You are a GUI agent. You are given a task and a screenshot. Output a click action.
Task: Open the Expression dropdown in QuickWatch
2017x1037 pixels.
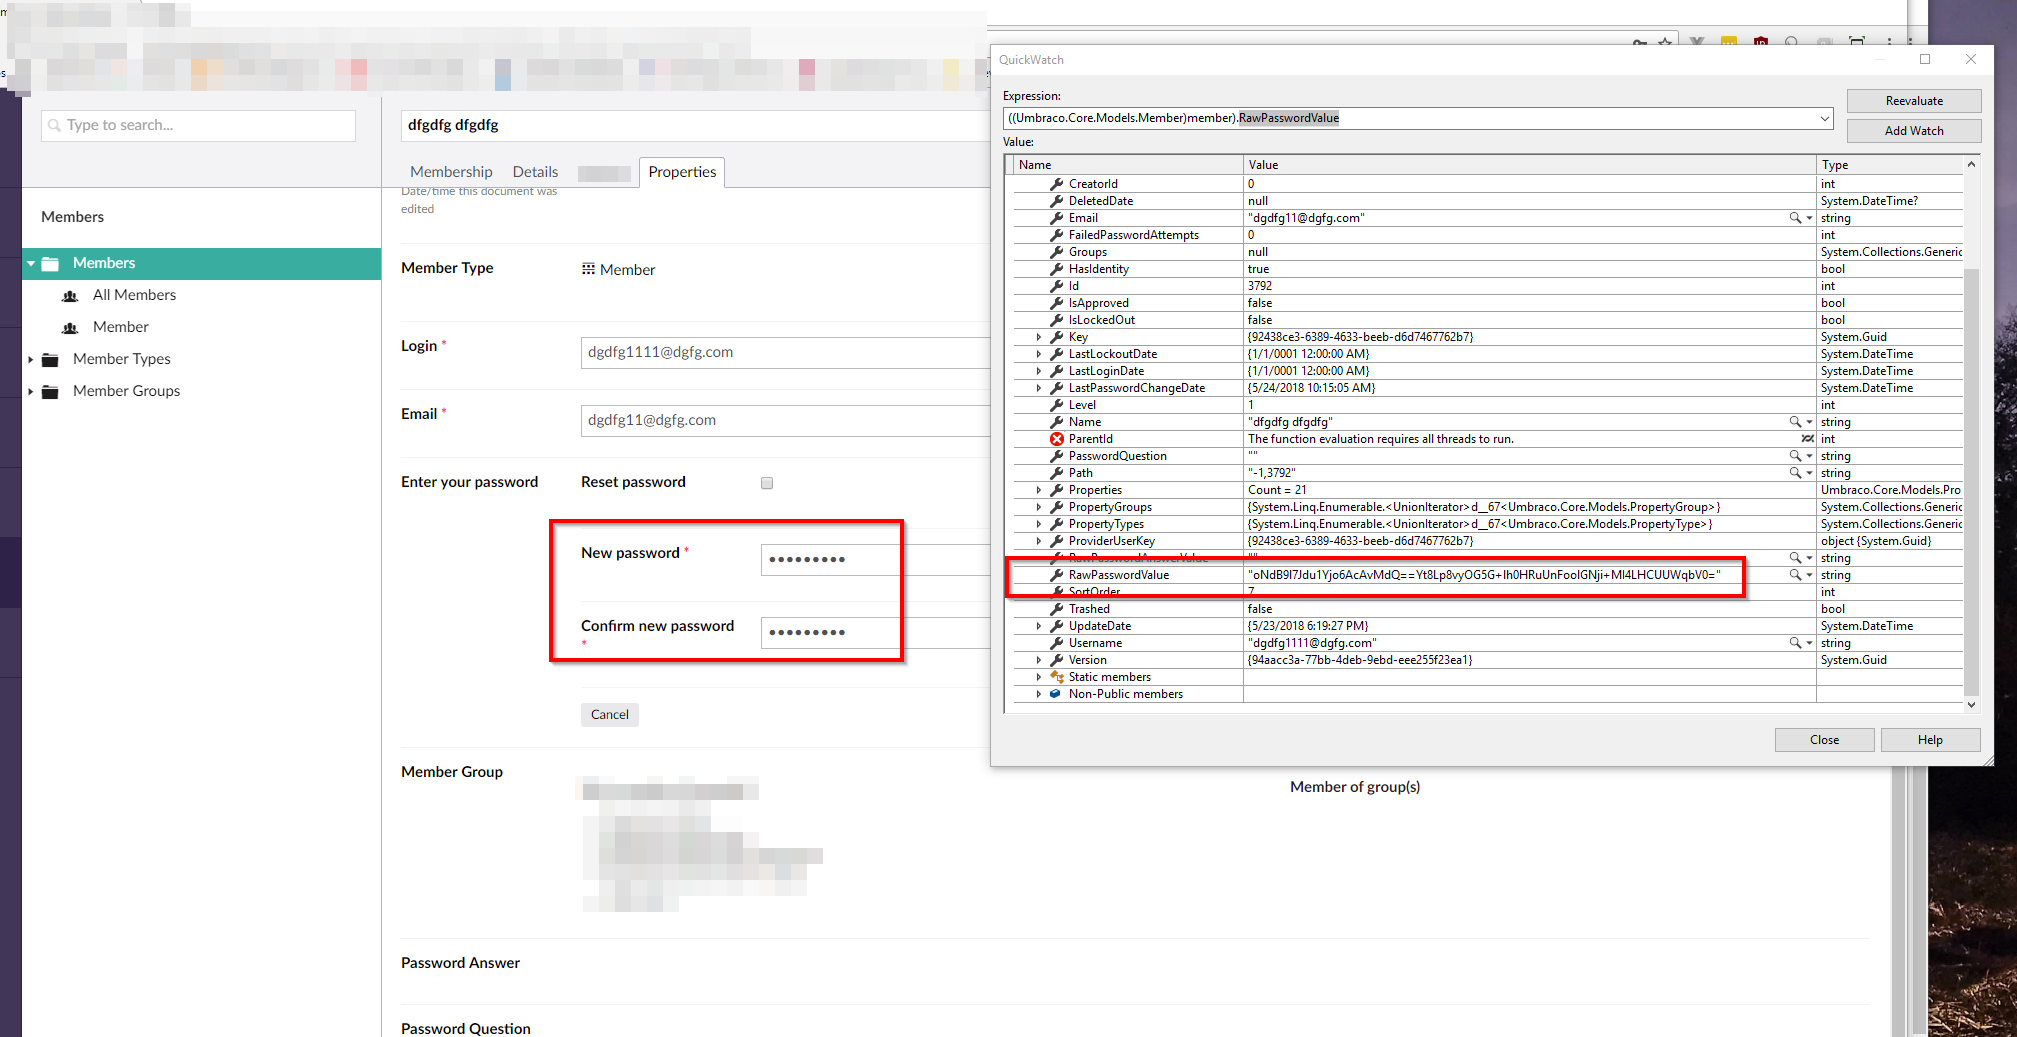(x=1824, y=119)
